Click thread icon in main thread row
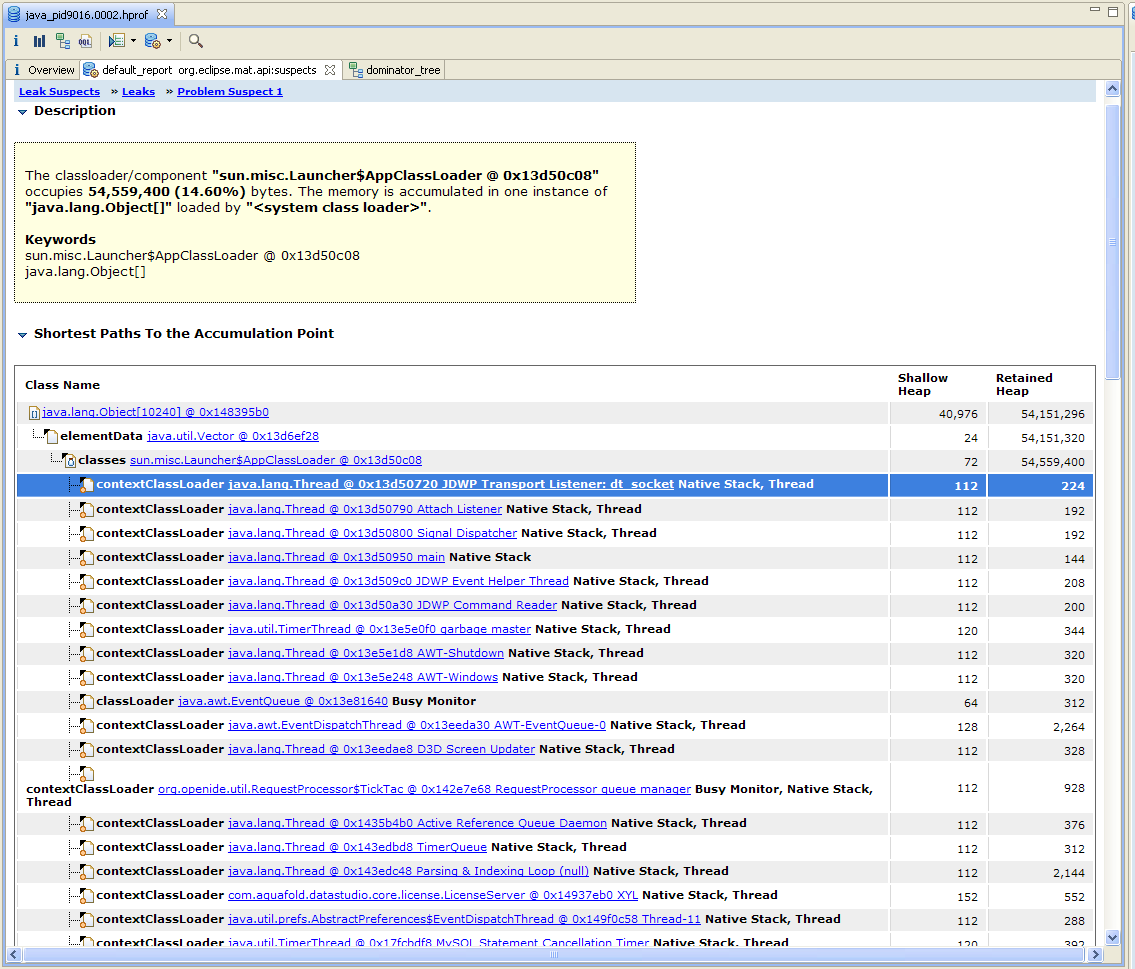The image size is (1135, 969). [87, 558]
